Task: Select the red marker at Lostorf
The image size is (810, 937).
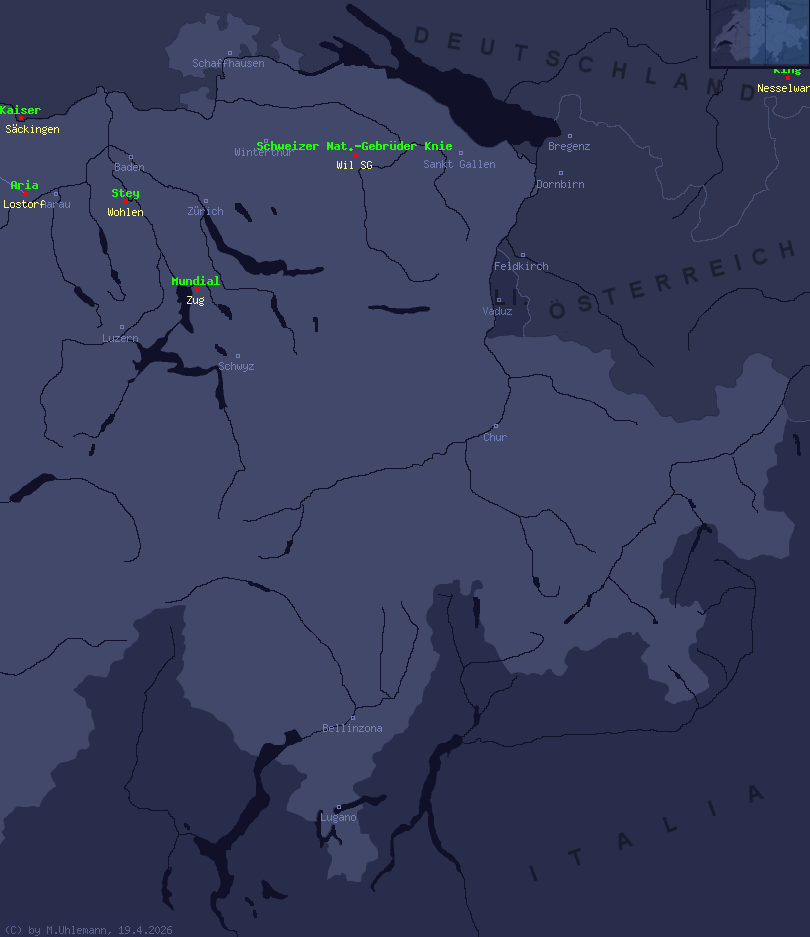Action: point(25,194)
